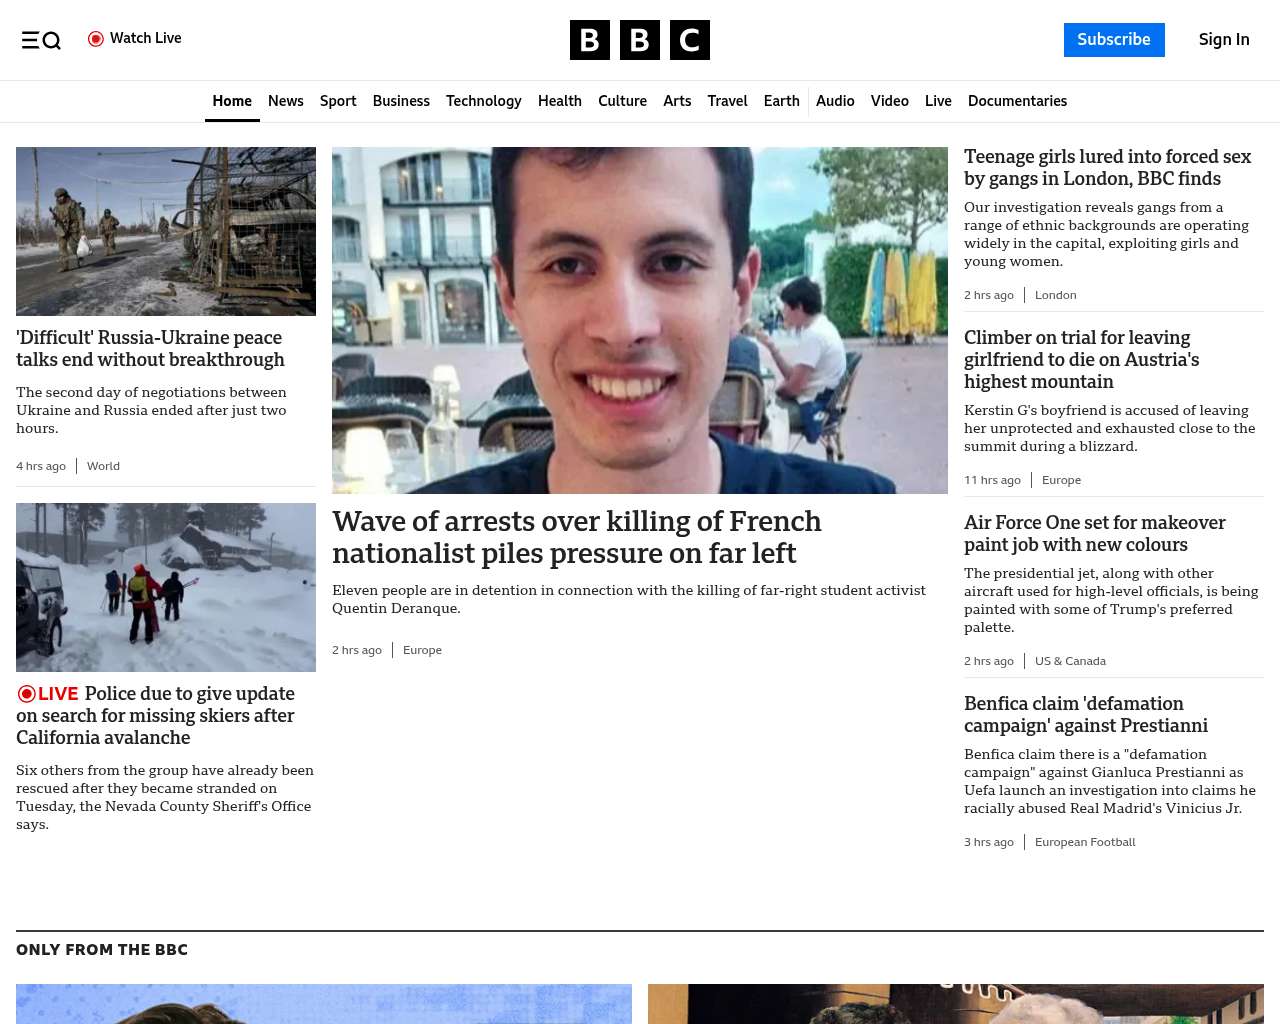This screenshot has width=1280, height=1024.
Task: Open the Sport section
Action: click(x=338, y=101)
